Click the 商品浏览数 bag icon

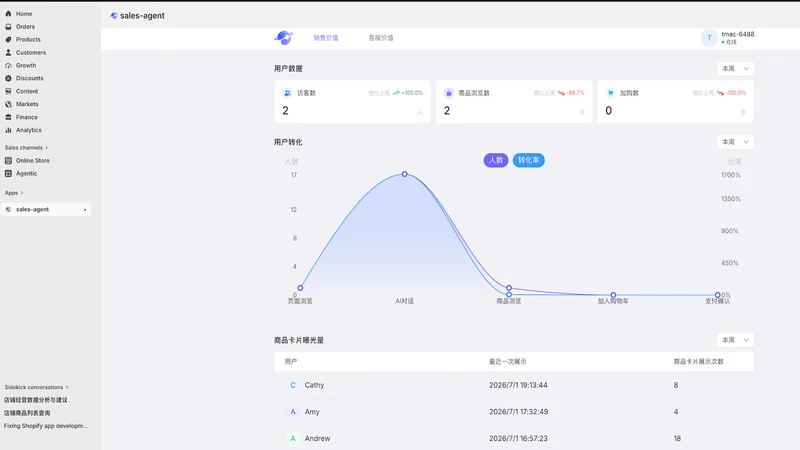coord(448,93)
